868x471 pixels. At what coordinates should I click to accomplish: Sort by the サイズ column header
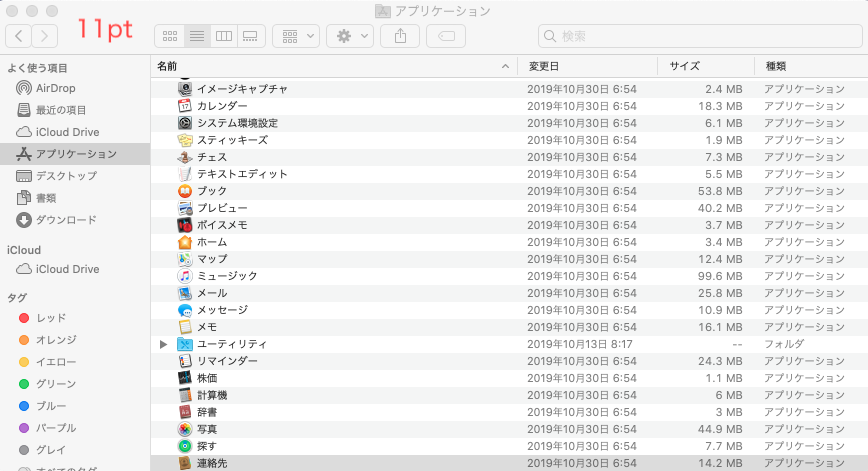pyautogui.click(x=706, y=66)
